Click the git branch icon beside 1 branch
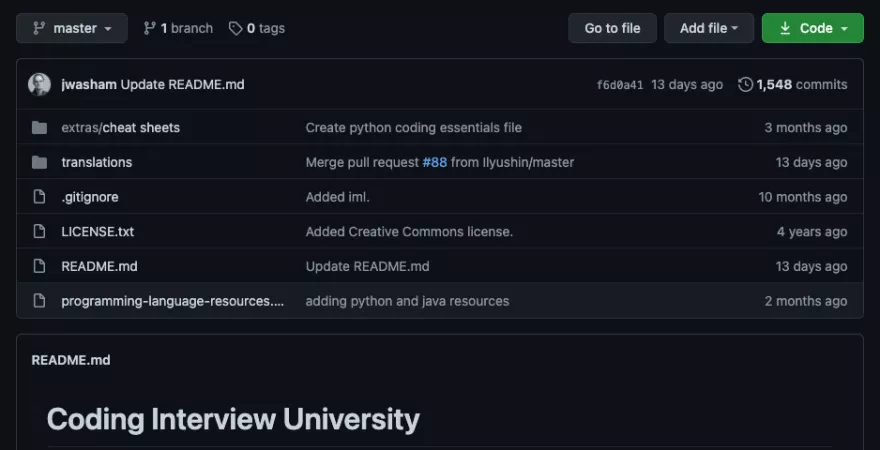The image size is (880, 450). point(150,28)
